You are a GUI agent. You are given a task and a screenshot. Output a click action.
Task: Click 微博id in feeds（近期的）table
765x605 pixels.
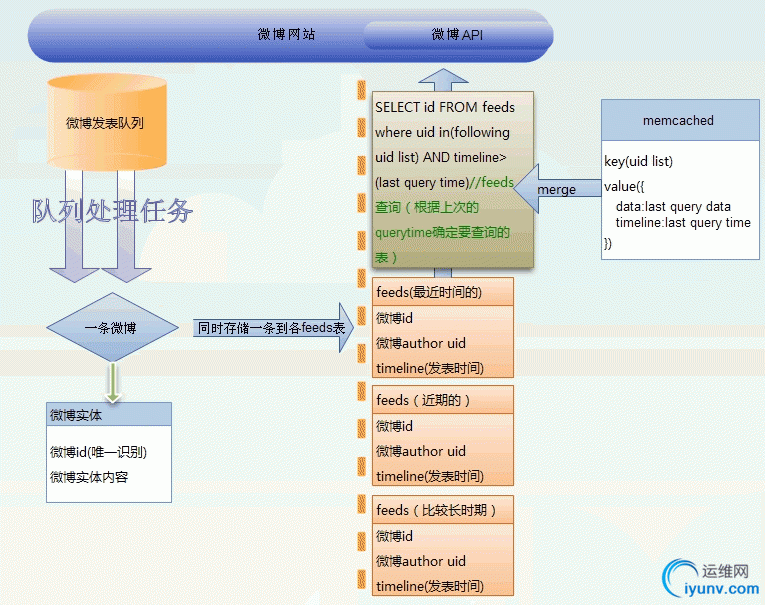tap(394, 426)
